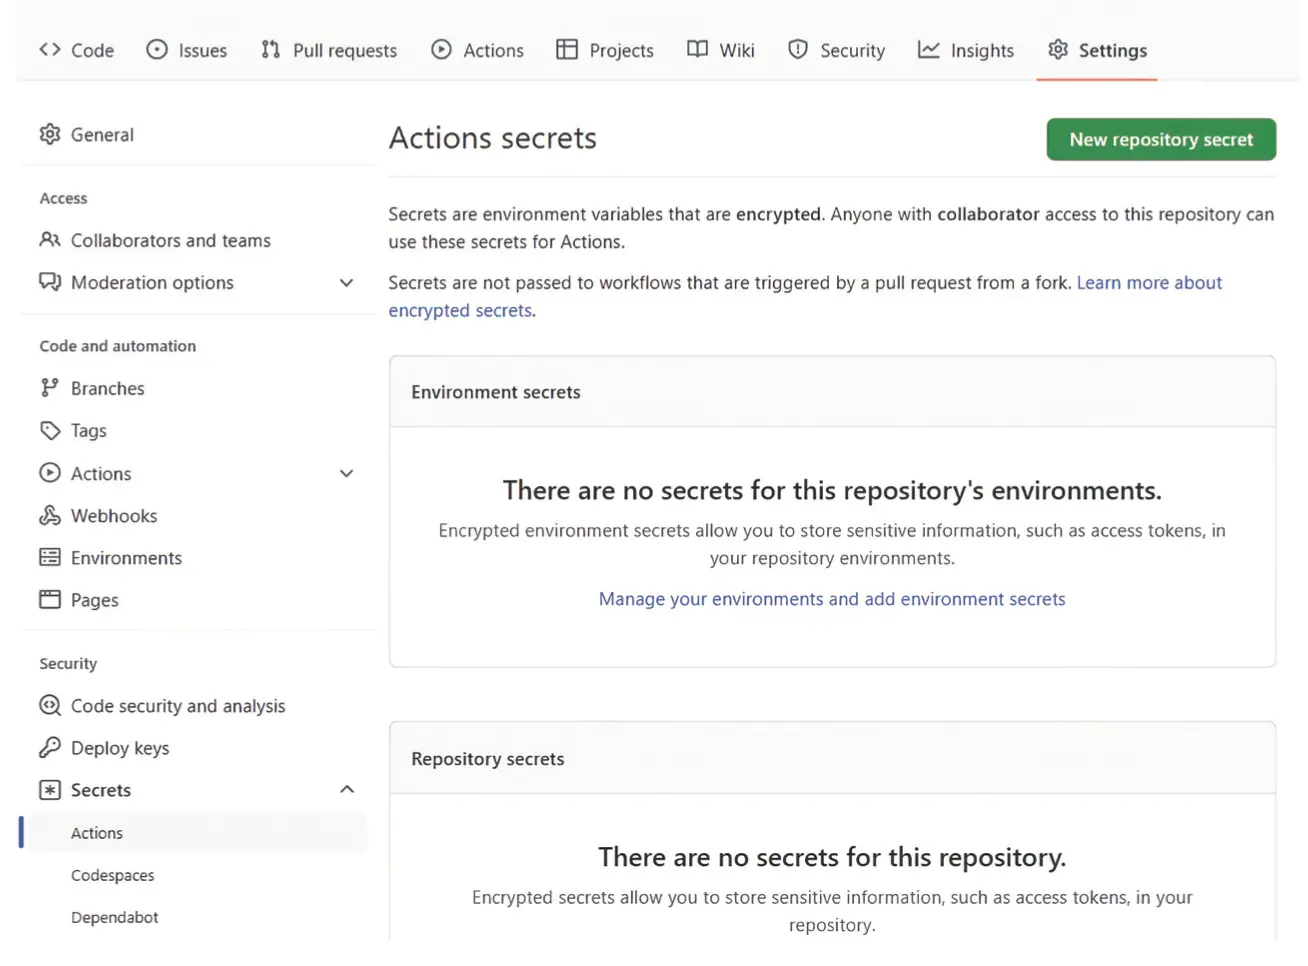Viewport: 1308px width, 966px height.
Task: Open Manage your environments link
Action: (831, 599)
